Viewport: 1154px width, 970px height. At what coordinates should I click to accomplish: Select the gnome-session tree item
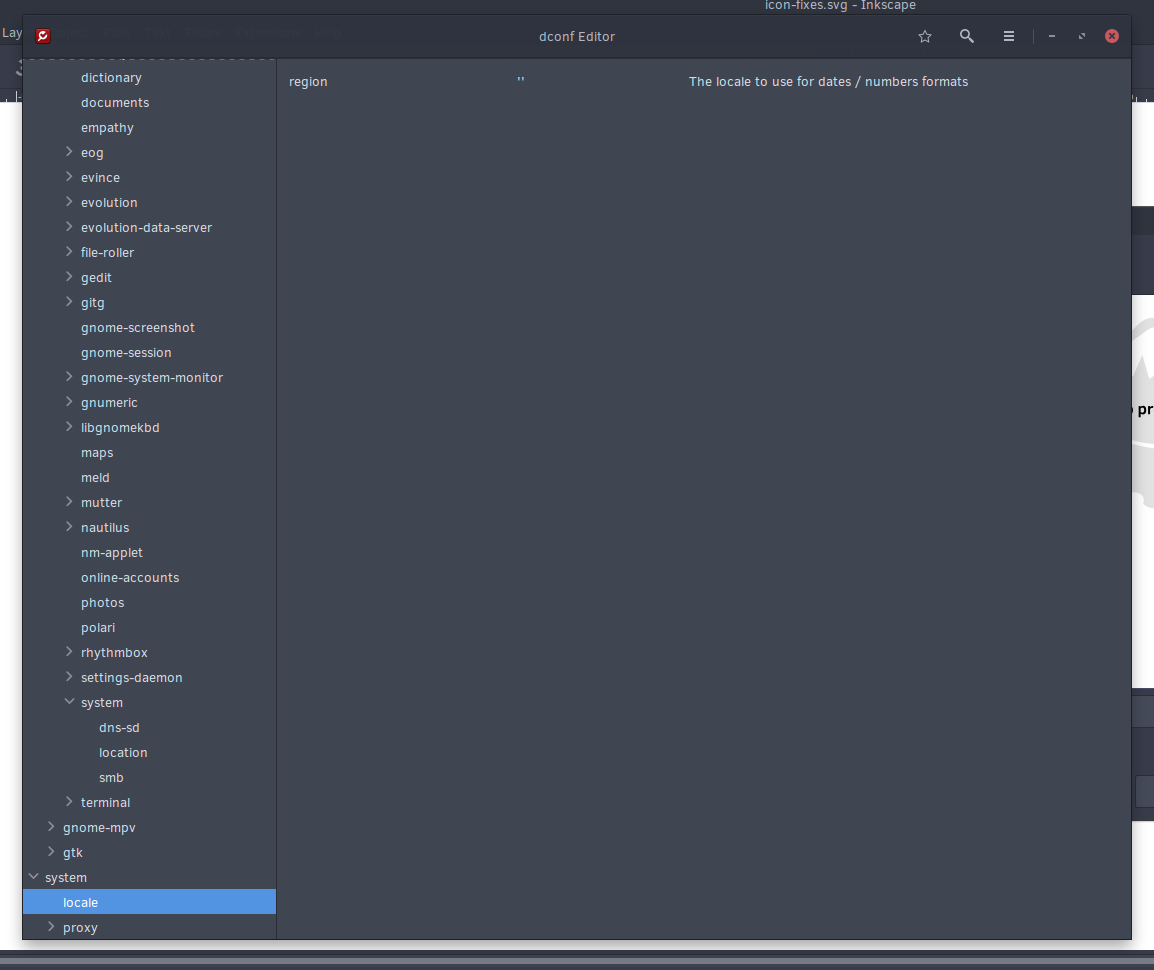(x=149, y=353)
